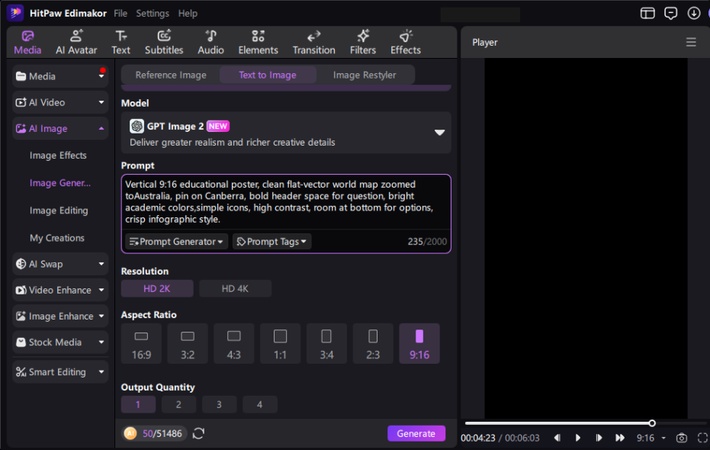Open the AI Avatar tool
The image size is (710, 450).
coord(76,42)
